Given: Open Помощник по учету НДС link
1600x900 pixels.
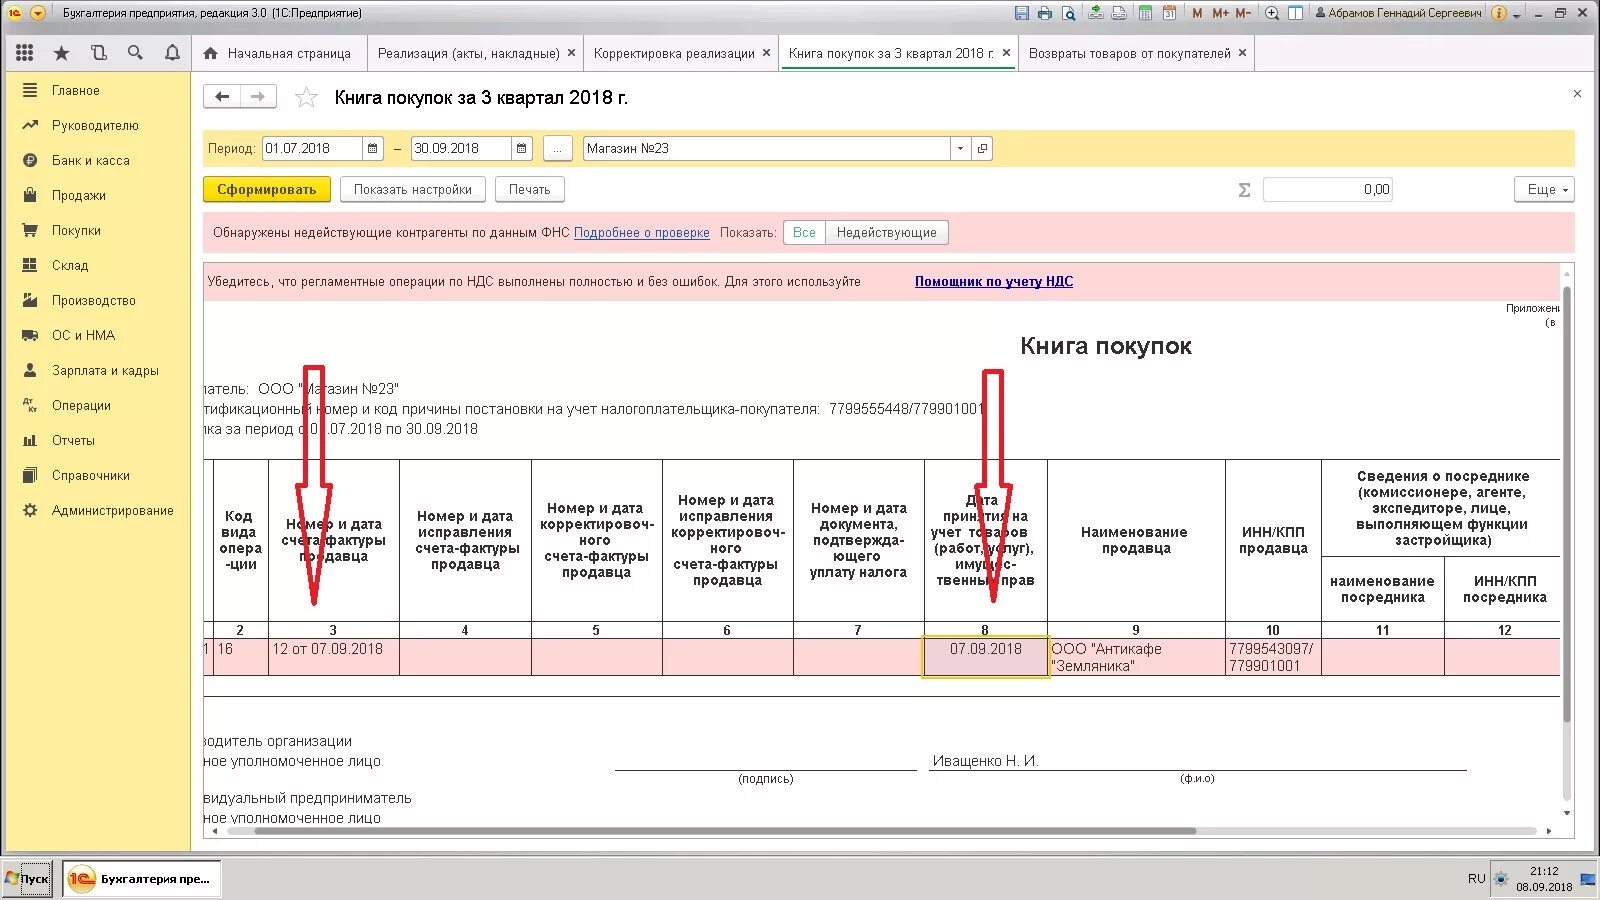Looking at the screenshot, I should pyautogui.click(x=994, y=281).
